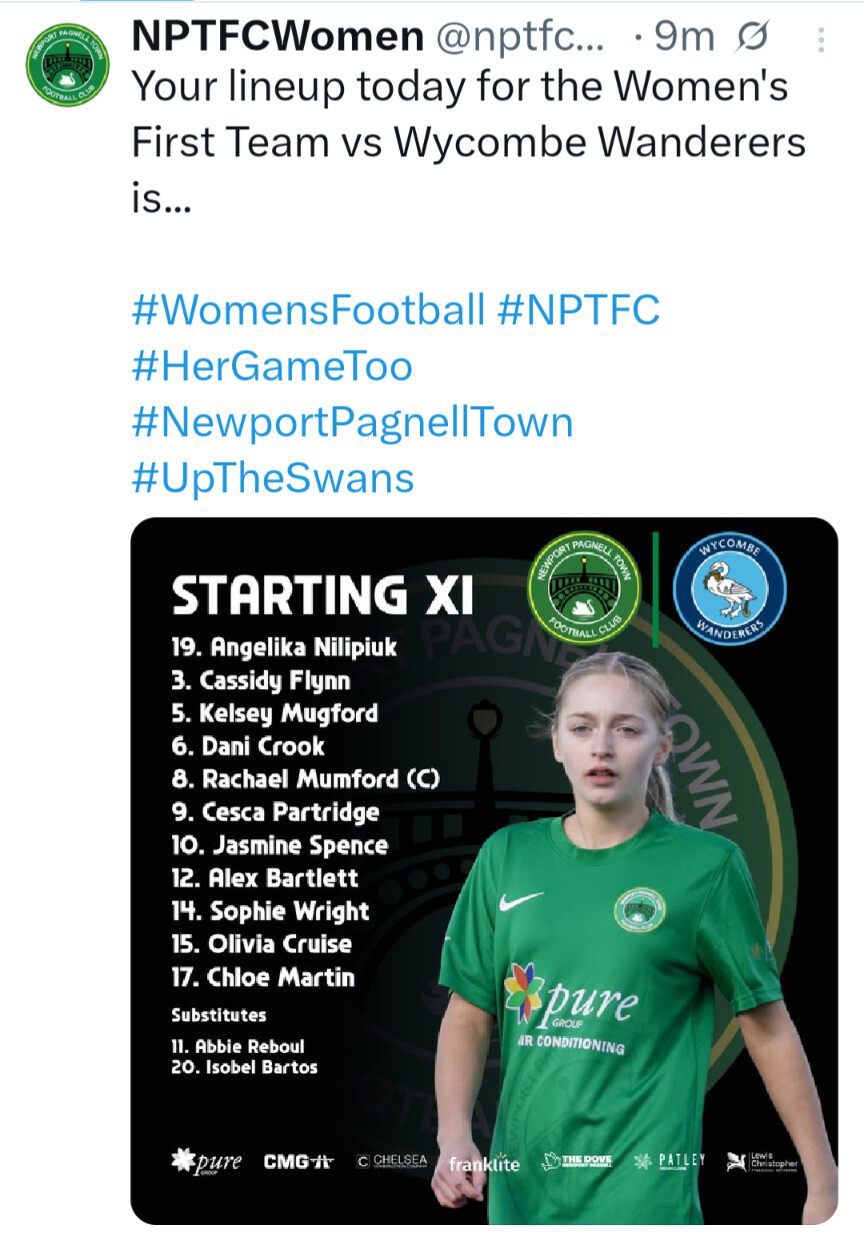The height and width of the screenshot is (1239, 864).
Task: Tap the #HerGameToo hashtag
Action: (272, 366)
